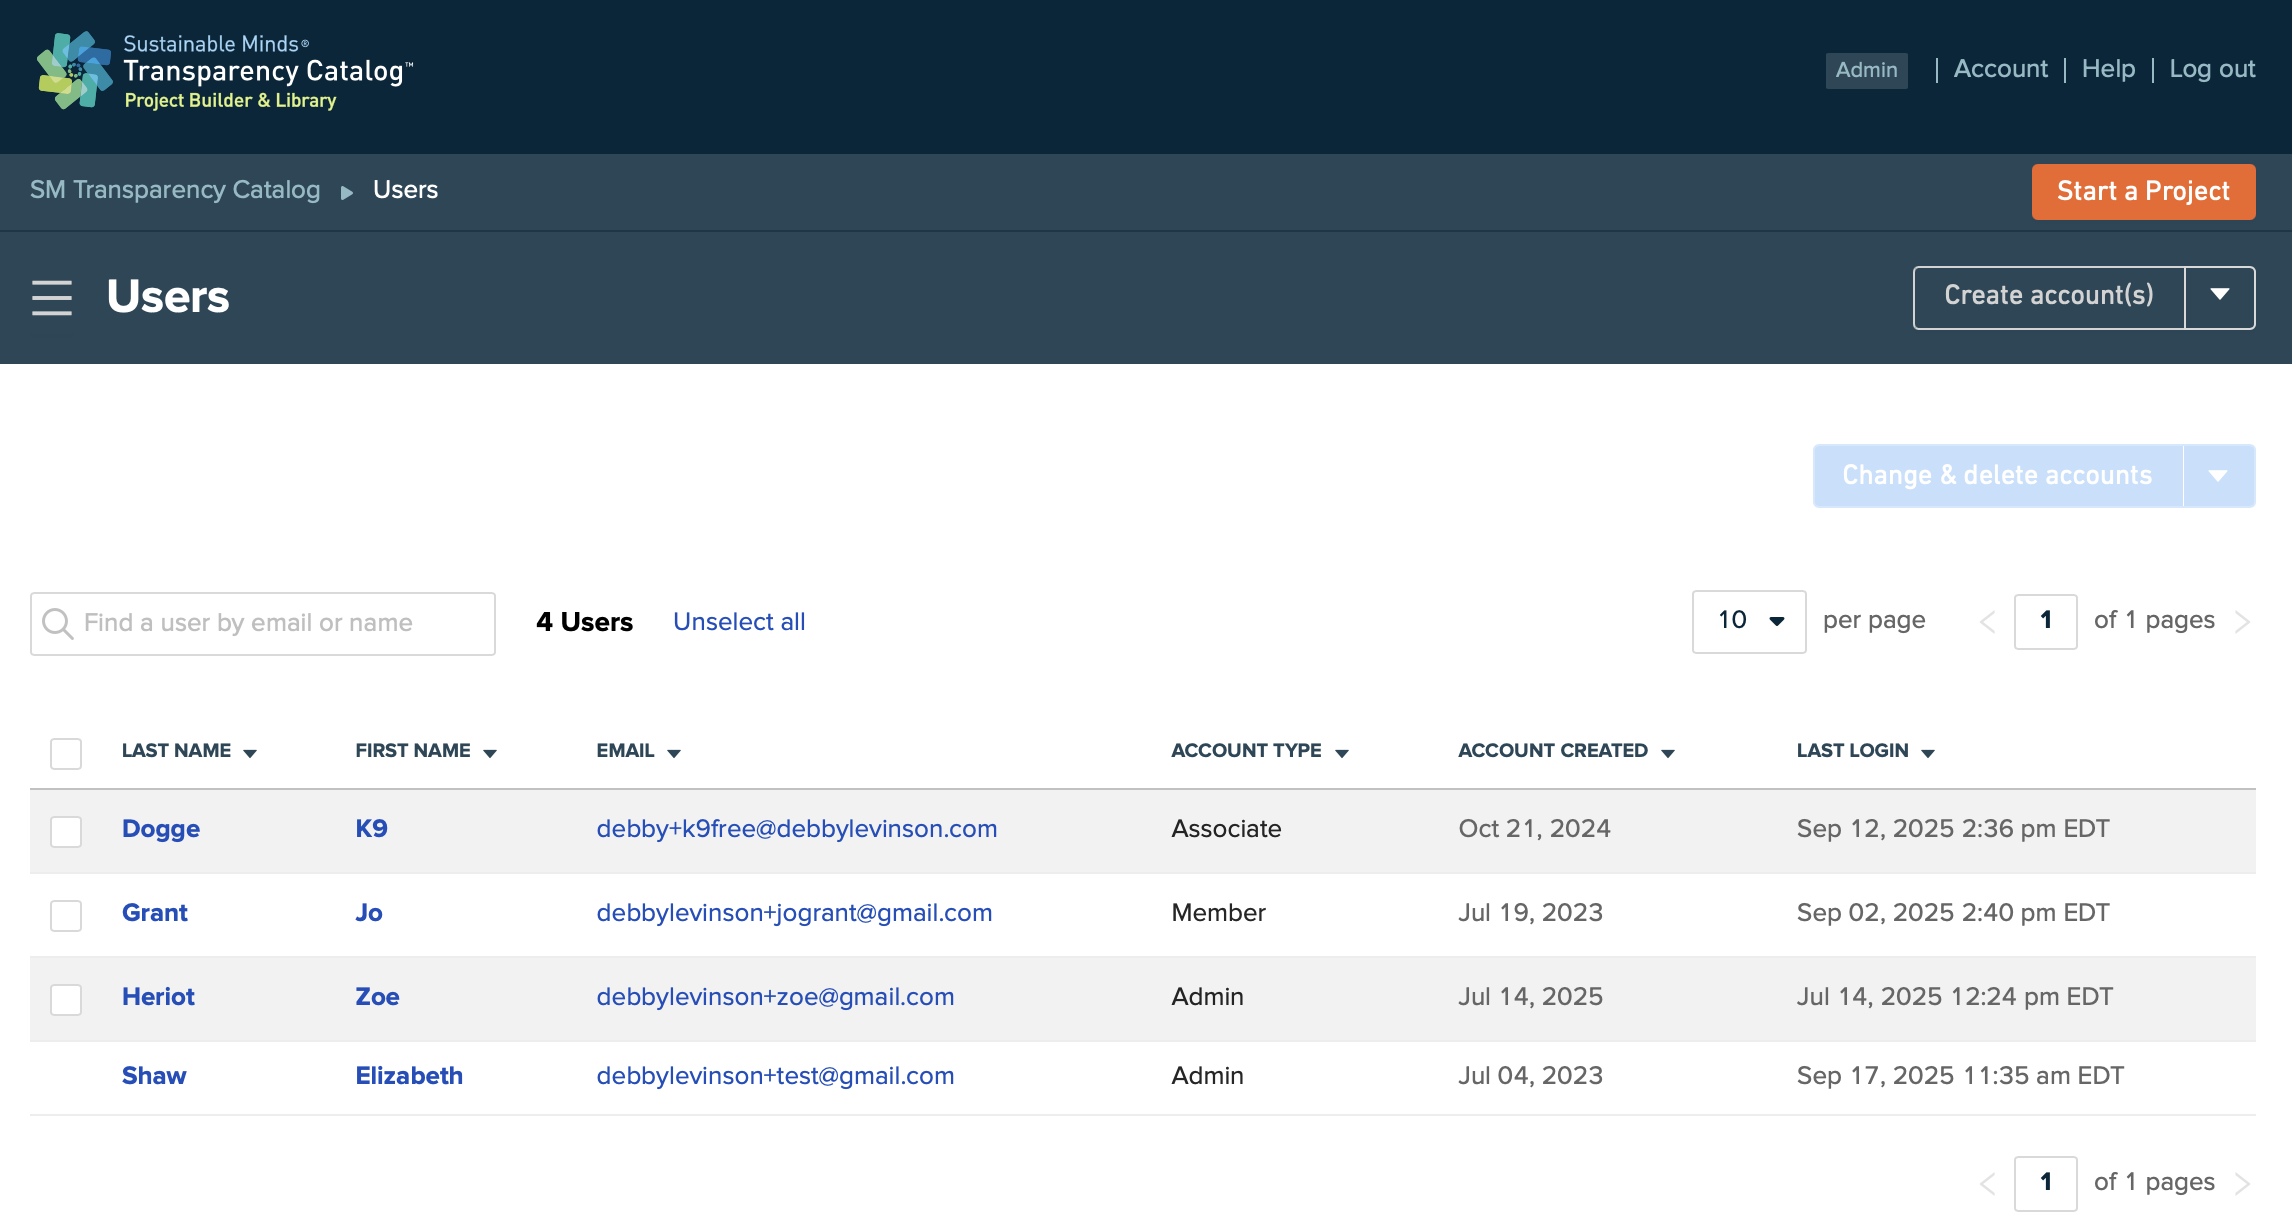
Task: Click Jul 19, 2023 created date
Action: pos(1530,913)
